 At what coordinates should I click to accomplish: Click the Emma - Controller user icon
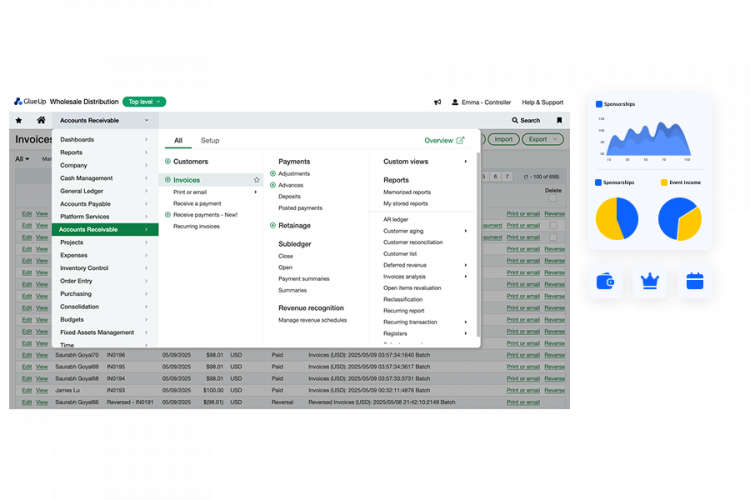(x=455, y=102)
